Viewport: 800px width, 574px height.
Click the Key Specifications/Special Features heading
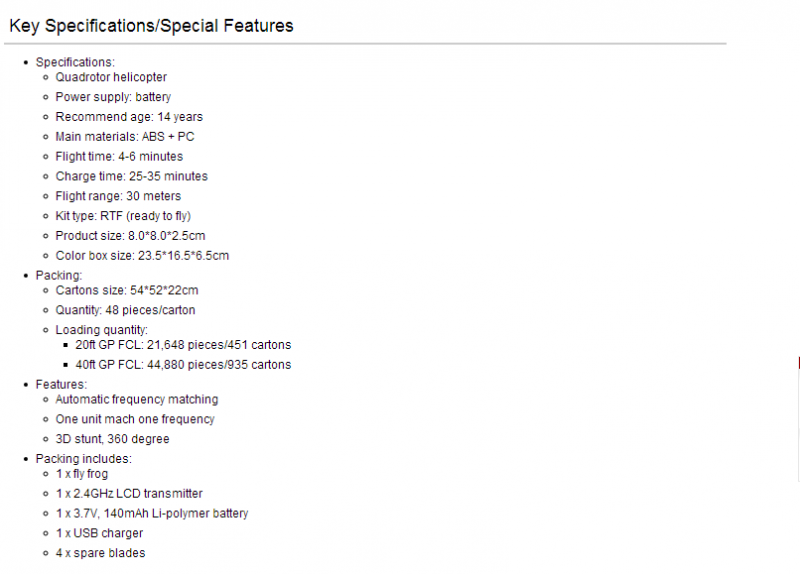pyautogui.click(x=152, y=26)
